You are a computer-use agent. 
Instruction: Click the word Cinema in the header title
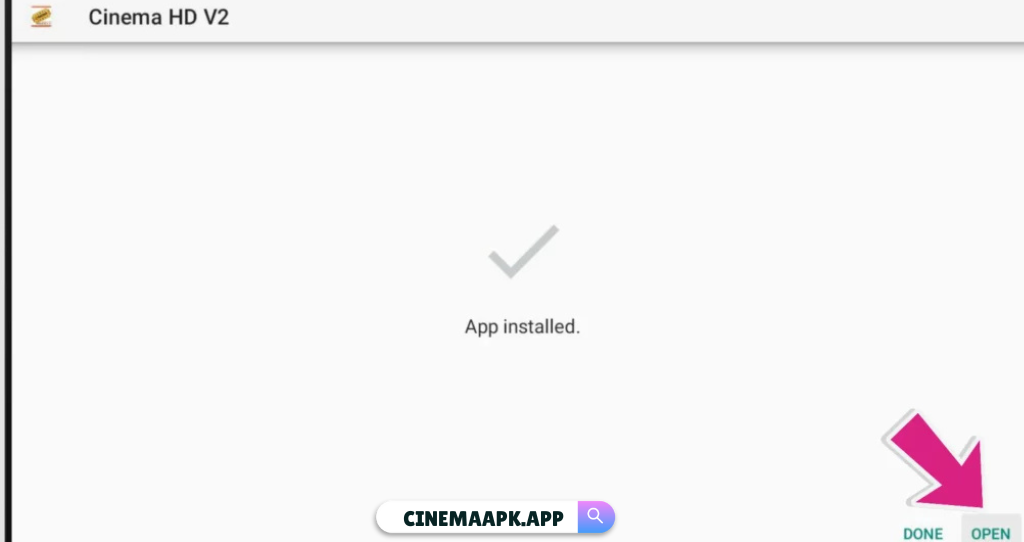(125, 17)
